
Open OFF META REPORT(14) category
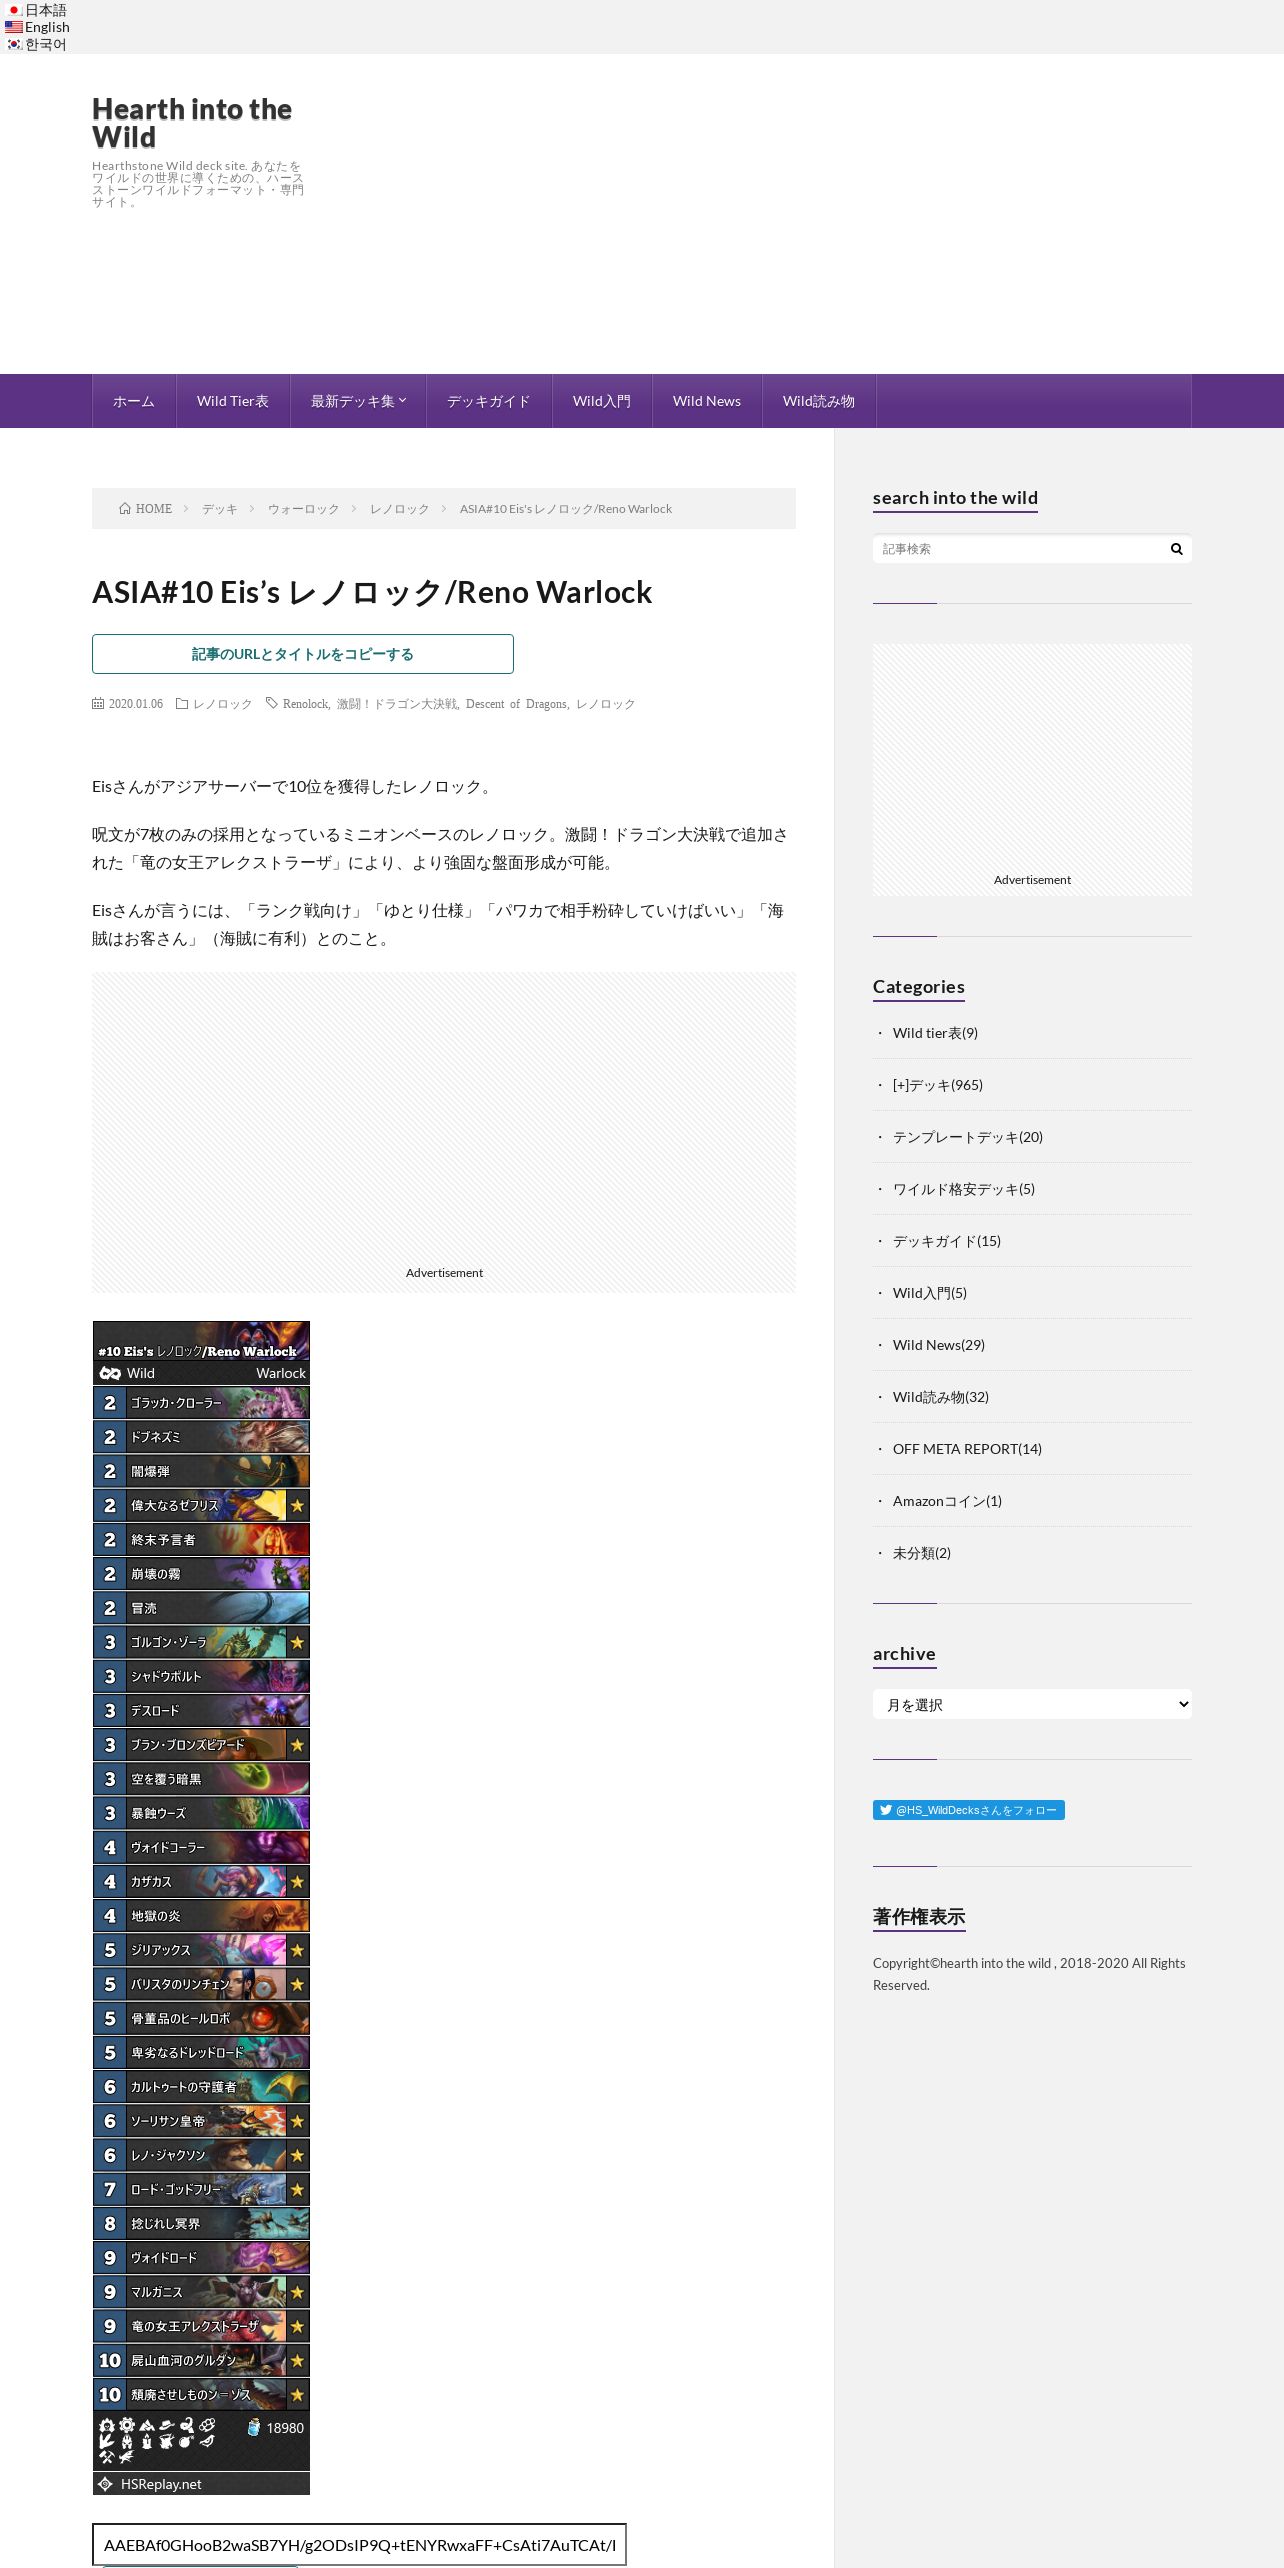click(x=967, y=1449)
